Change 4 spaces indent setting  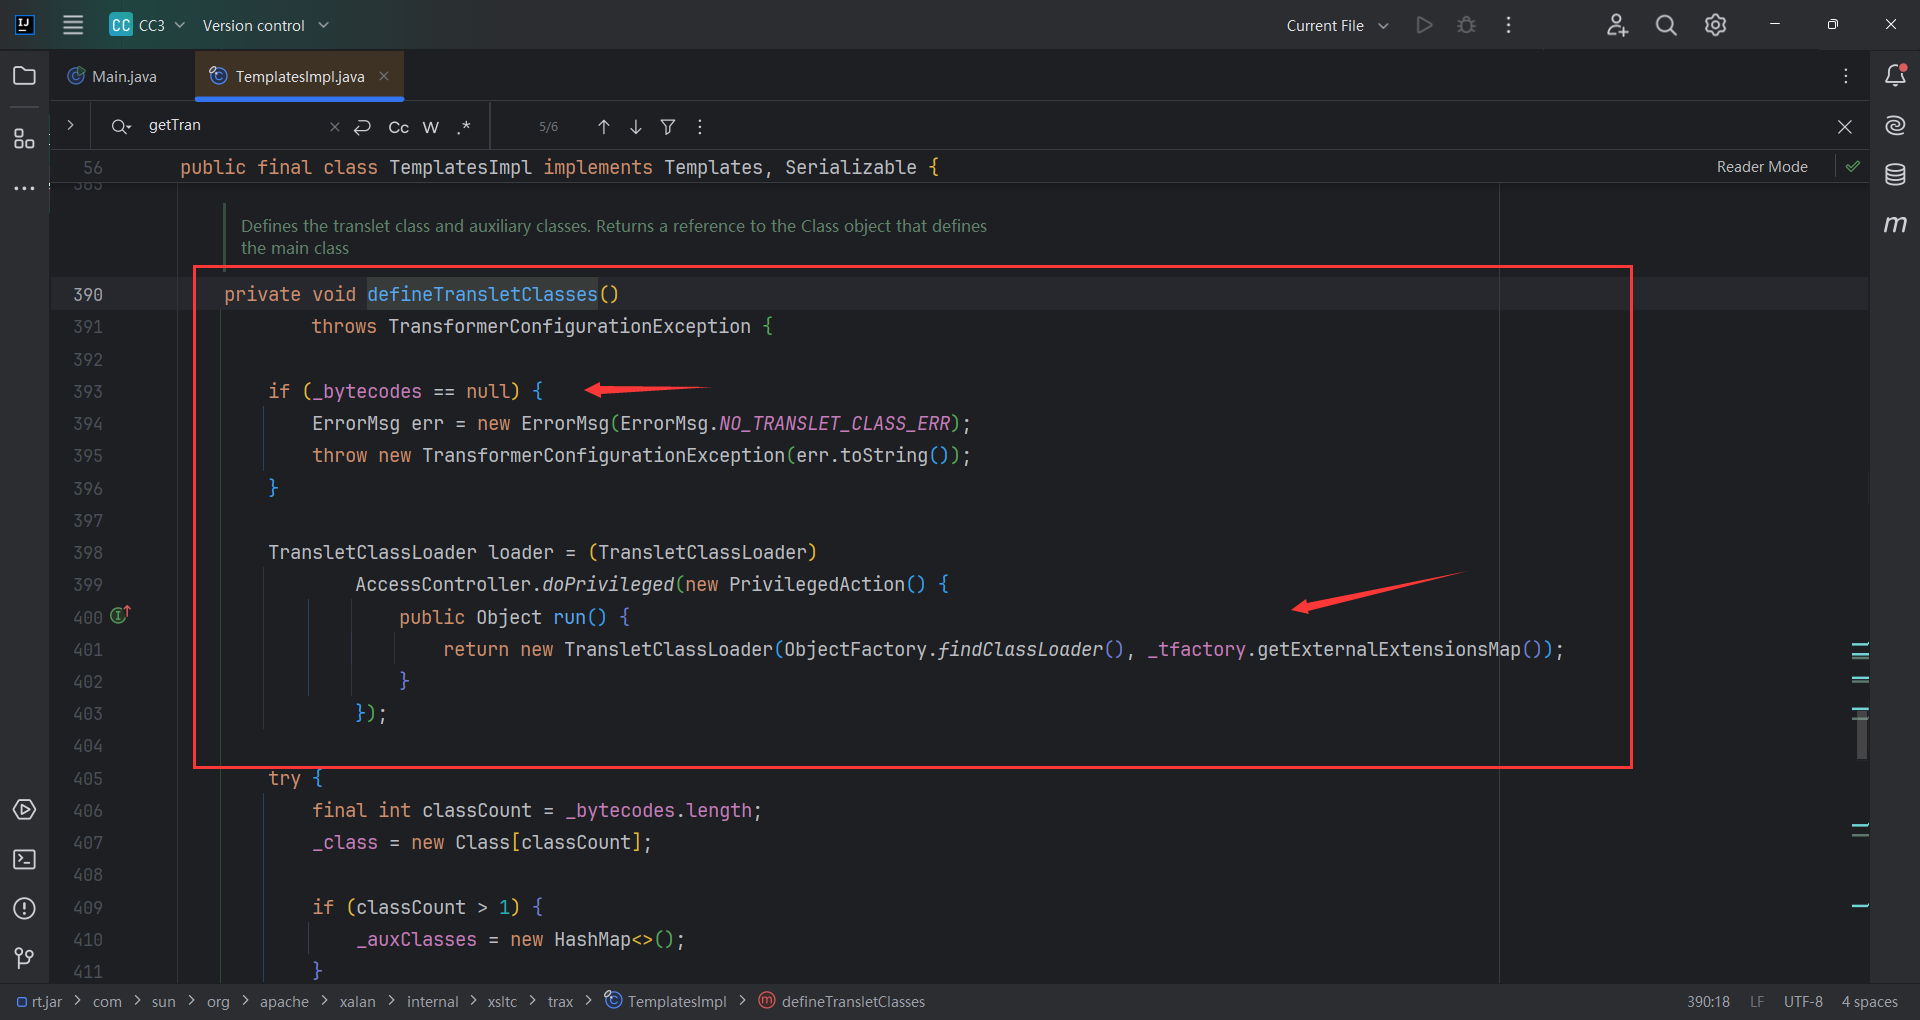pos(1869,1001)
